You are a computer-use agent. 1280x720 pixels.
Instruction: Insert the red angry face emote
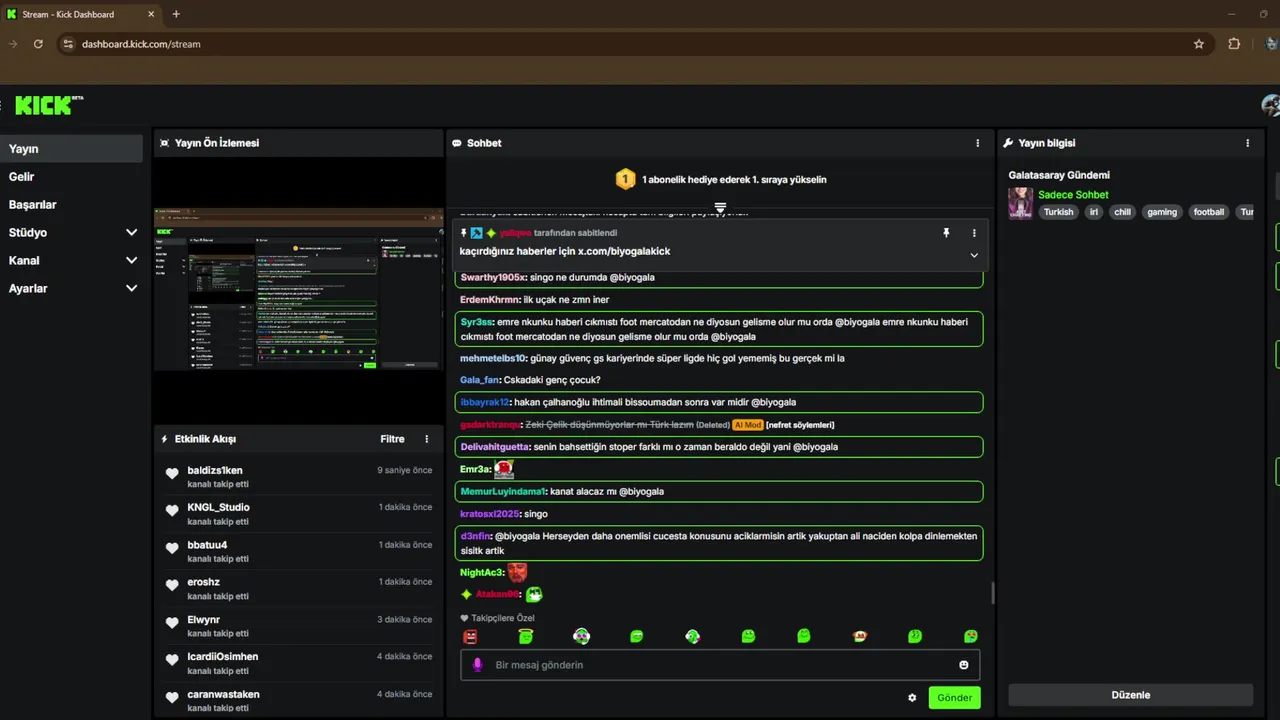point(470,636)
